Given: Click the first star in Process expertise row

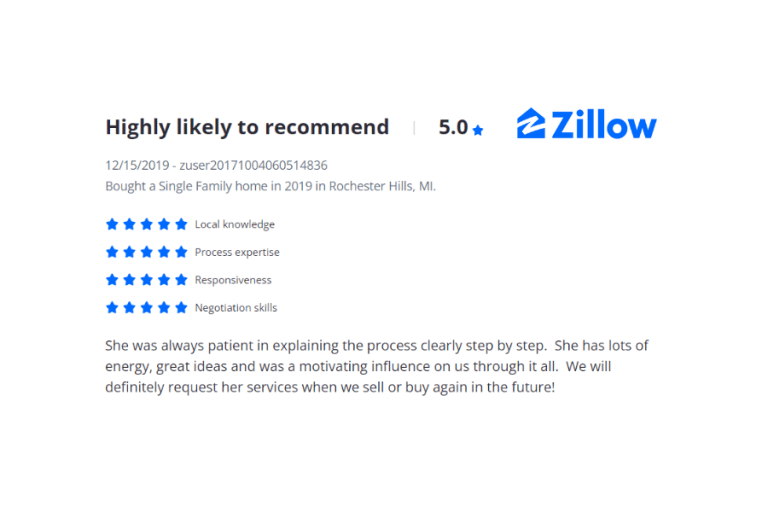Looking at the screenshot, I should point(112,252).
